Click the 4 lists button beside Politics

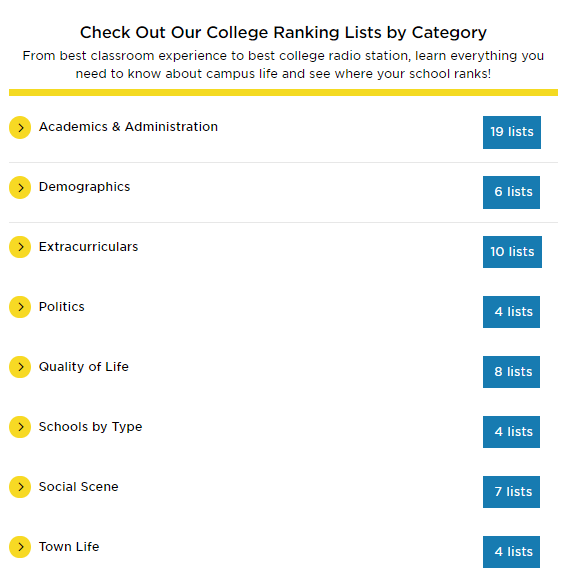[x=511, y=312]
